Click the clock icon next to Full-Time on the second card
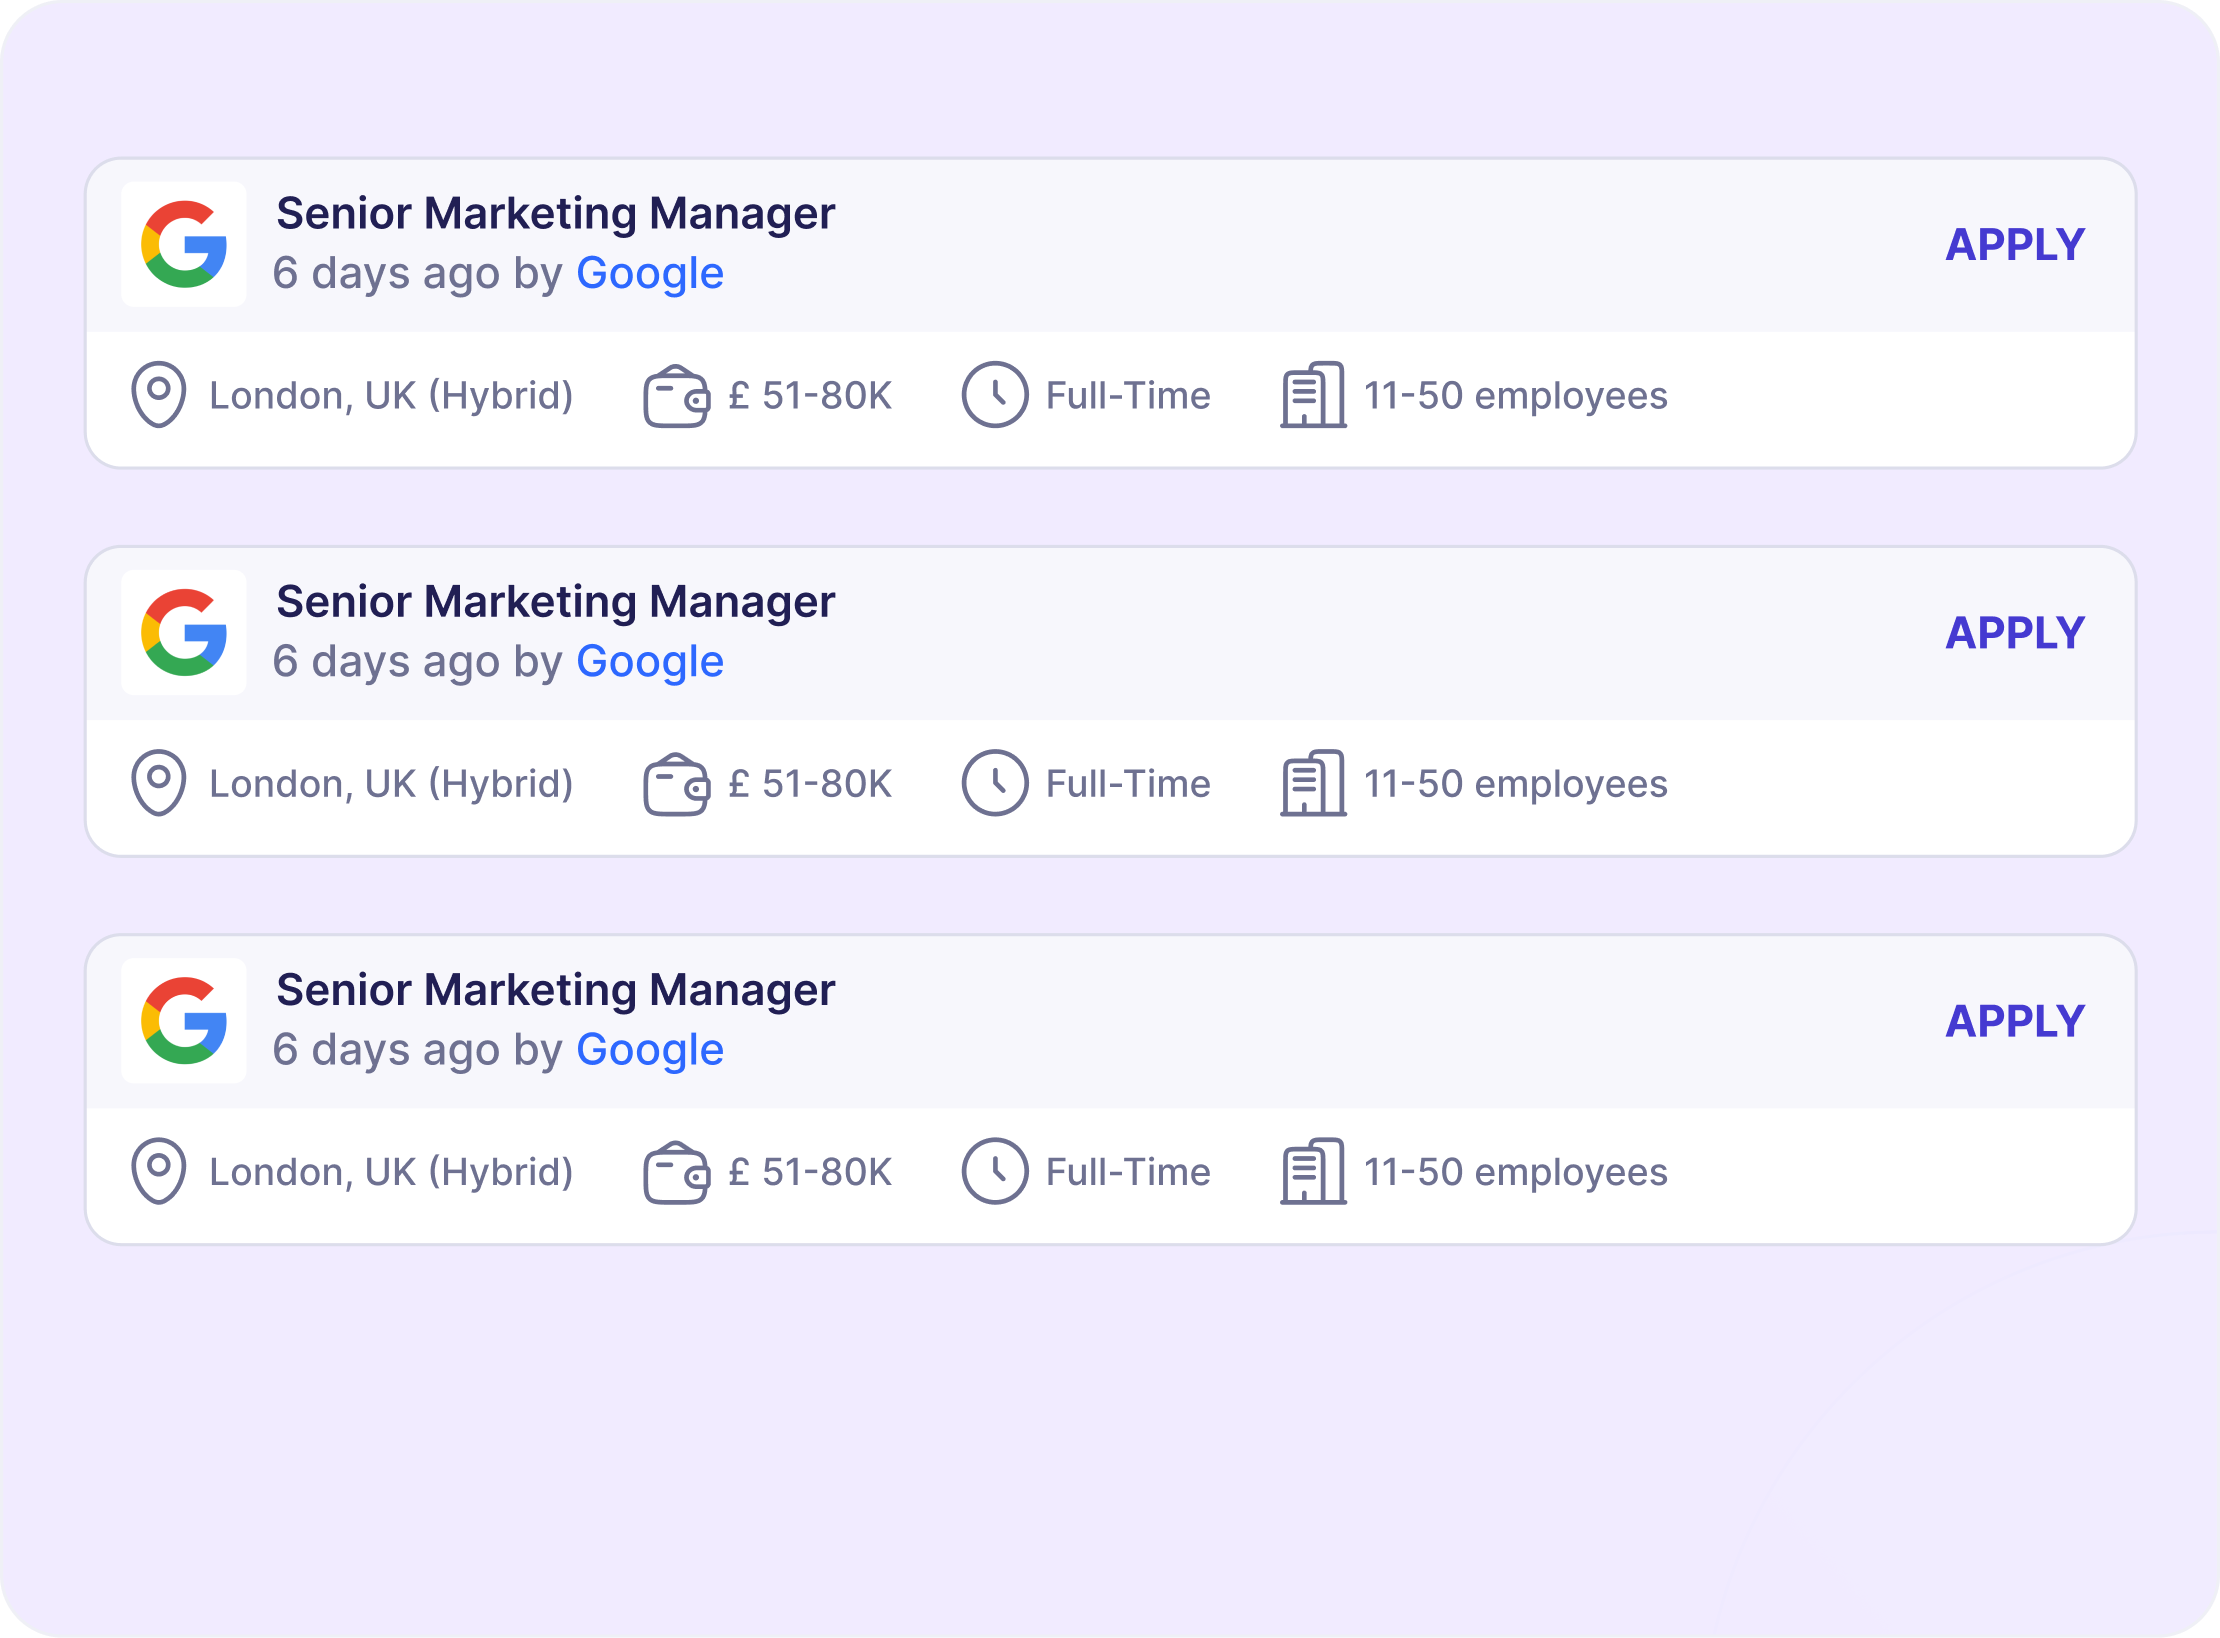This screenshot has height=1638, width=2220. (995, 783)
